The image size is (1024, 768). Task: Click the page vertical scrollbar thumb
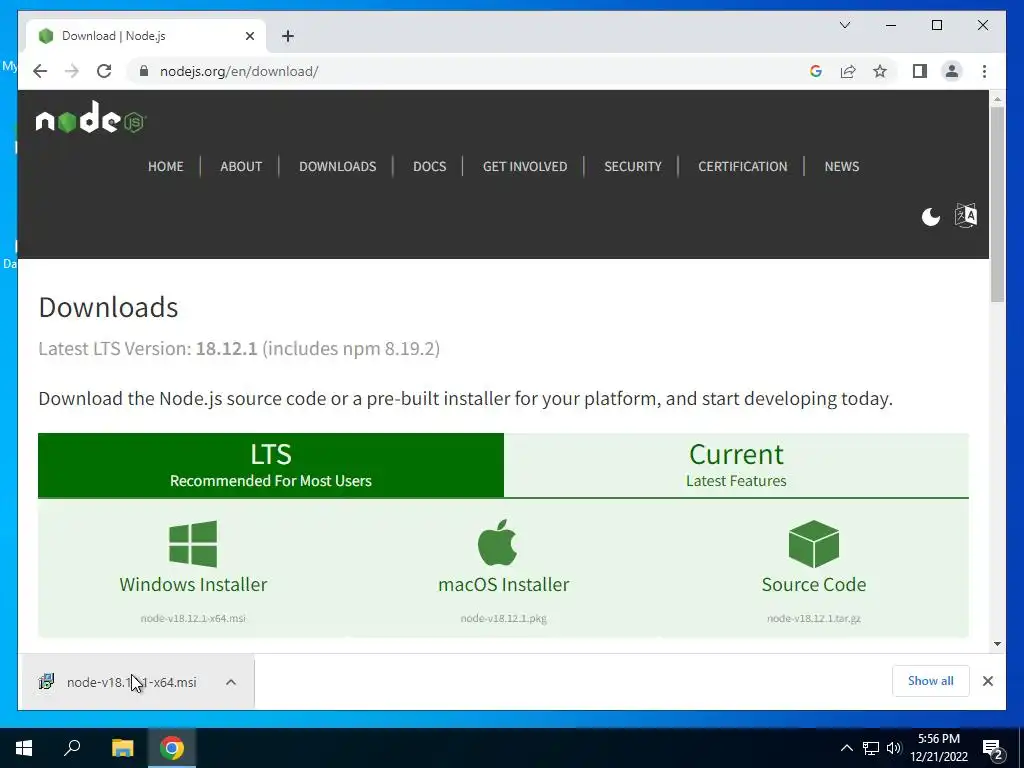point(997,203)
